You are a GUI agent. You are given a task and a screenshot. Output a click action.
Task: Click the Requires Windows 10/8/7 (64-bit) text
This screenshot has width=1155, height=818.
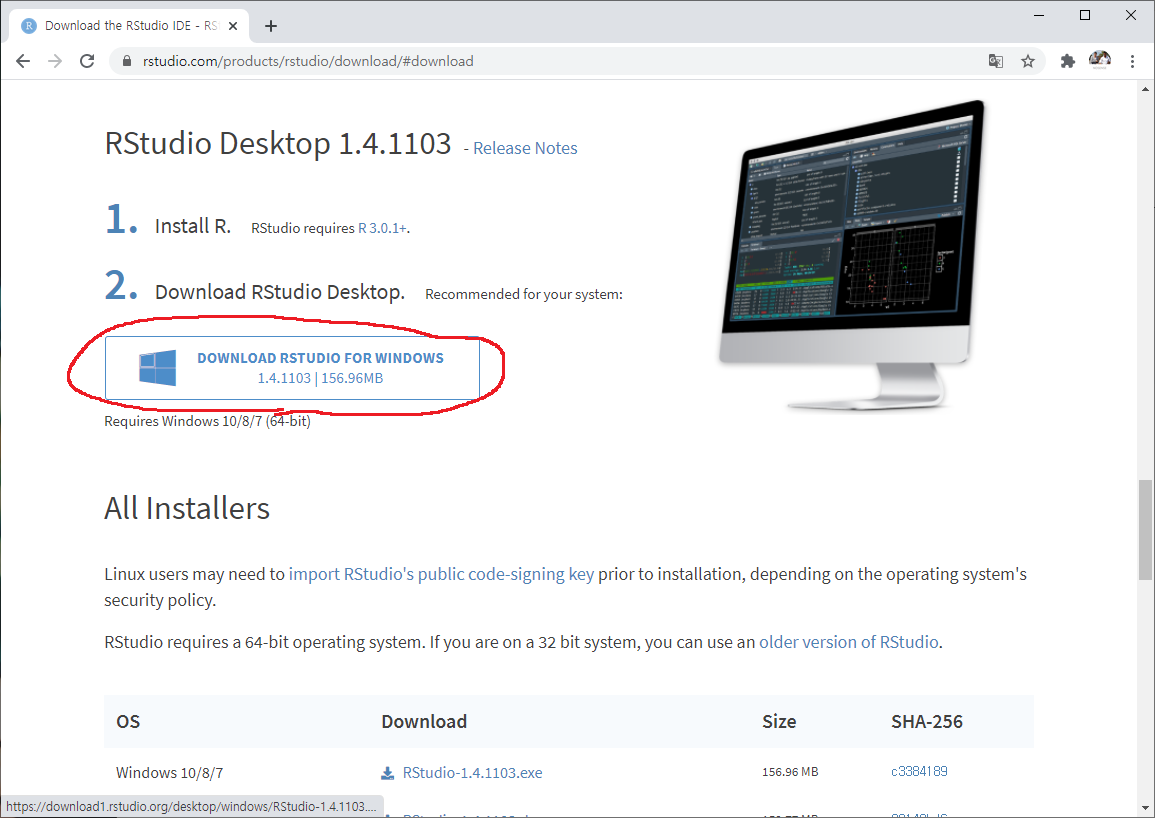tap(207, 421)
